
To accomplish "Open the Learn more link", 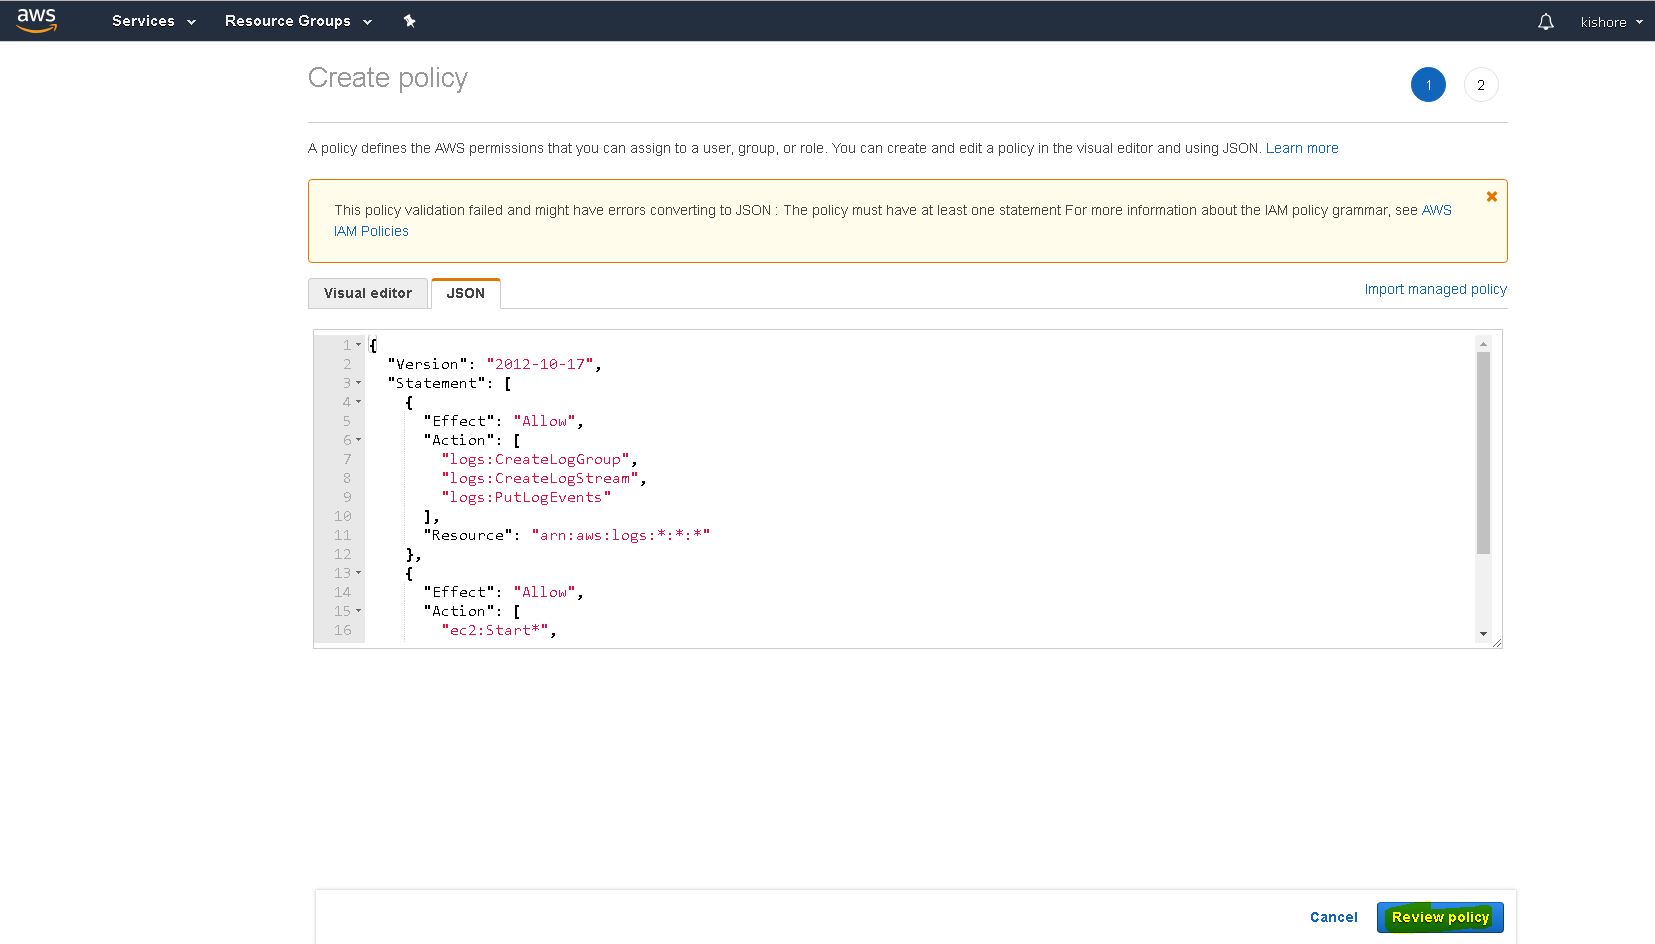I will click(1301, 148).
